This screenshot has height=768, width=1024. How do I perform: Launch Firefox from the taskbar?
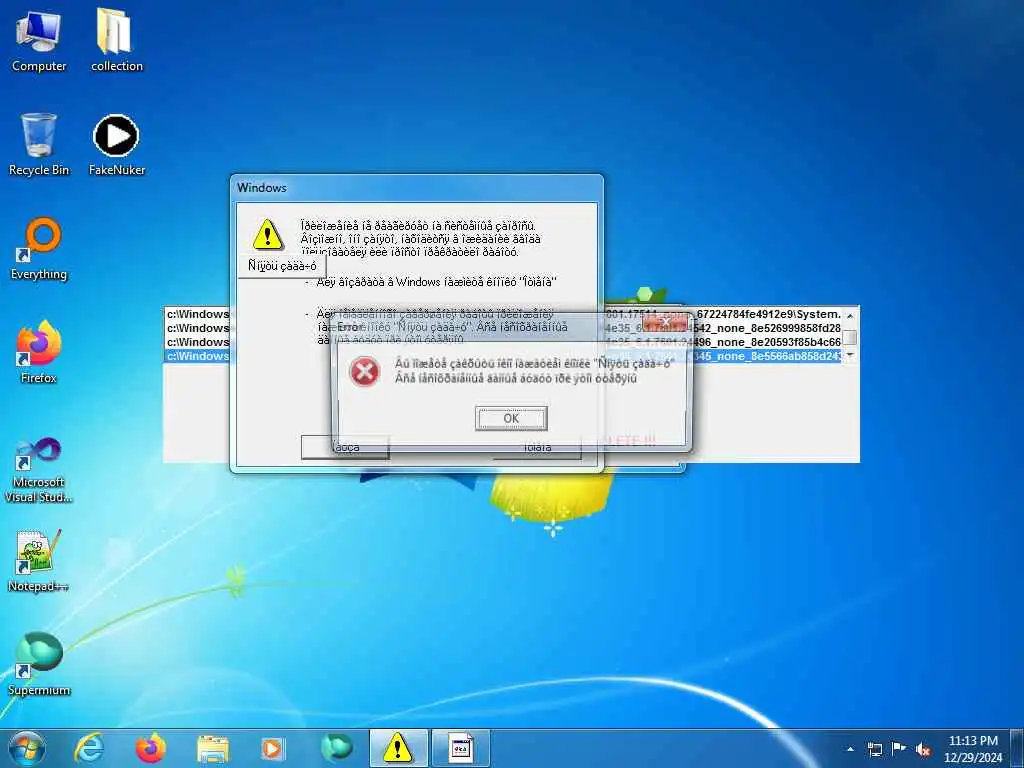pos(150,748)
